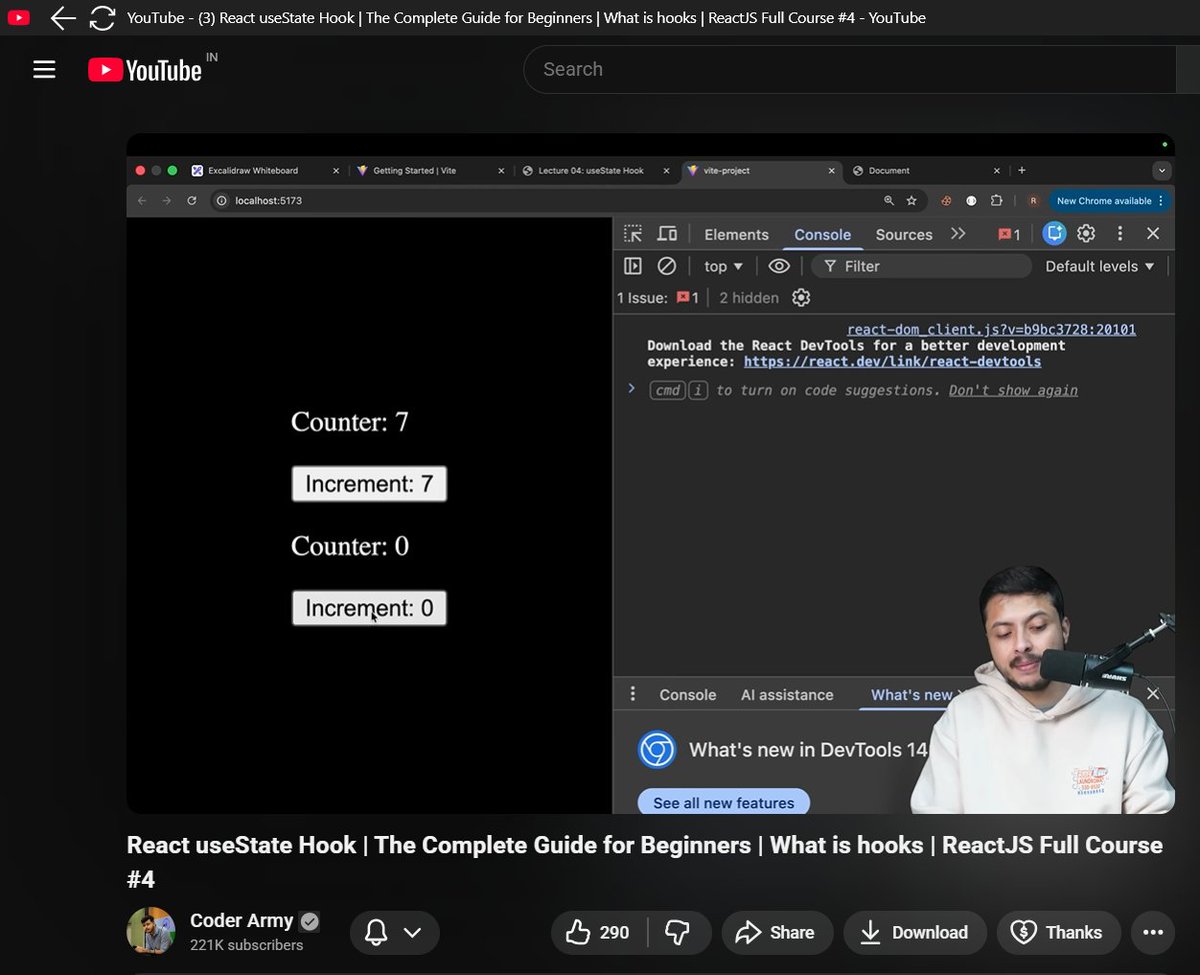Open DevTools settings gear

click(x=1086, y=233)
